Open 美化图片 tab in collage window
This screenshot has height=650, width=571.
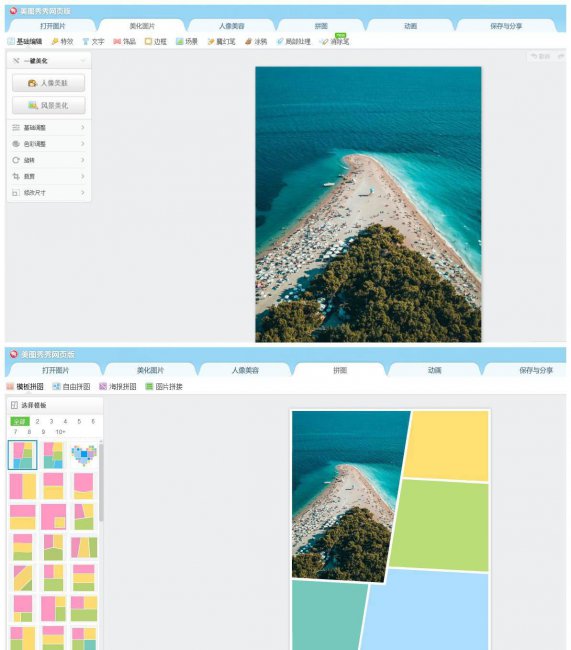(150, 370)
